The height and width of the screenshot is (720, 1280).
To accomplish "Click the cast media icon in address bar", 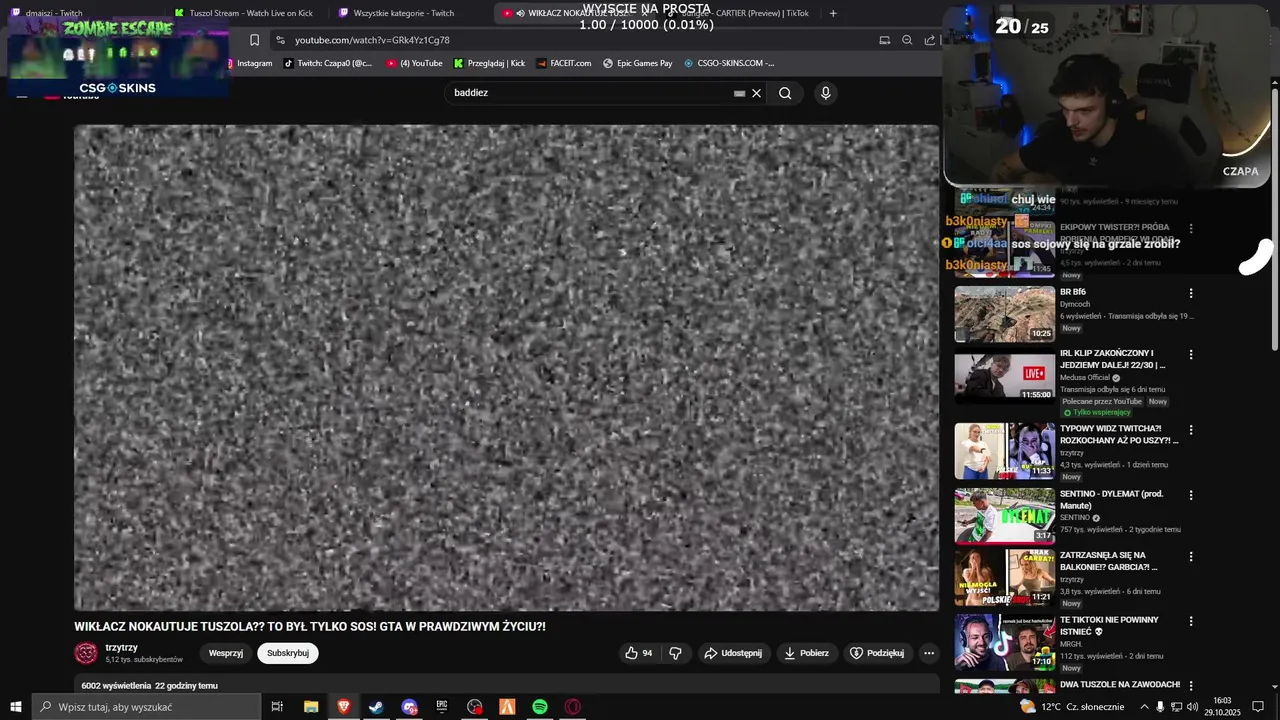I will (x=884, y=40).
